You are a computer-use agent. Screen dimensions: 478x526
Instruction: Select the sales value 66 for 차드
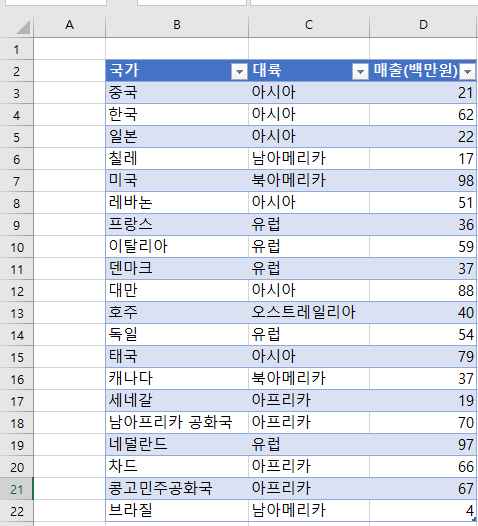pos(423,467)
